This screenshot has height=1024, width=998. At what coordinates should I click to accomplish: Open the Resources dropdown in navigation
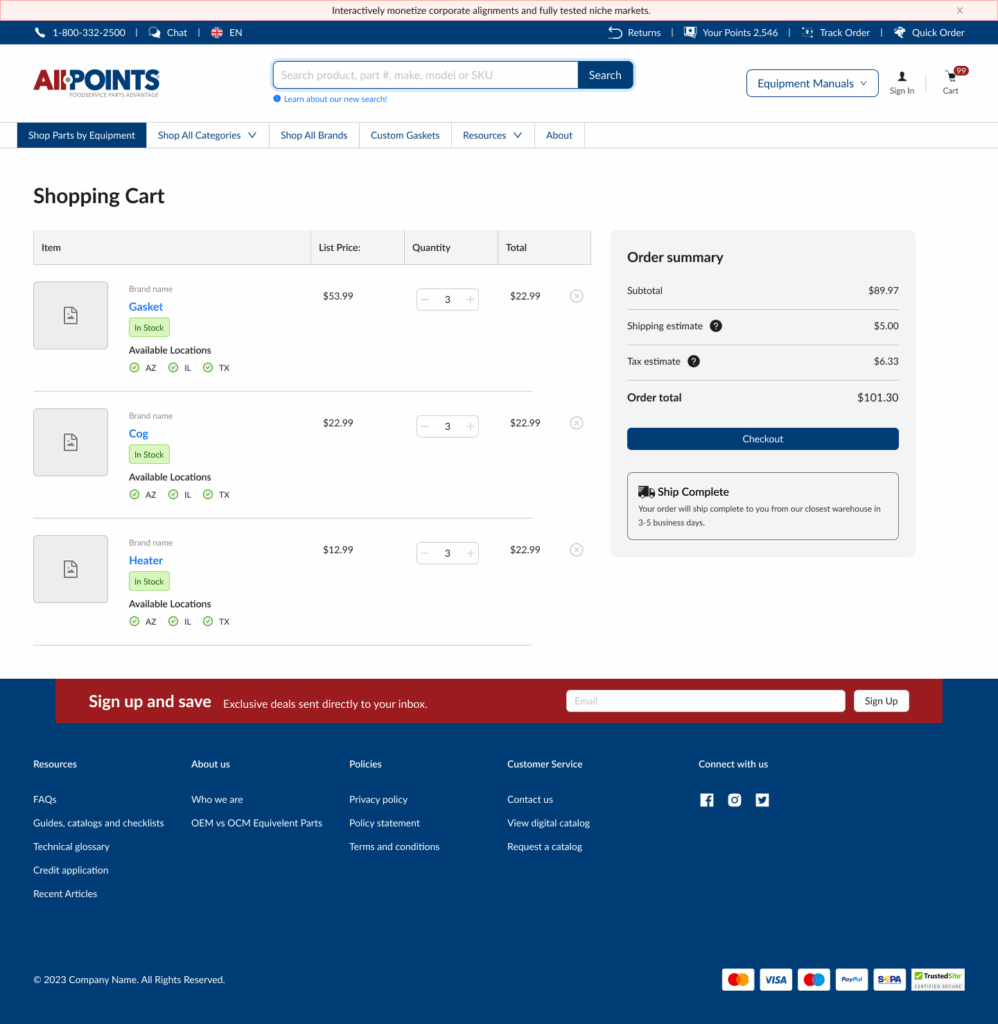coord(492,135)
